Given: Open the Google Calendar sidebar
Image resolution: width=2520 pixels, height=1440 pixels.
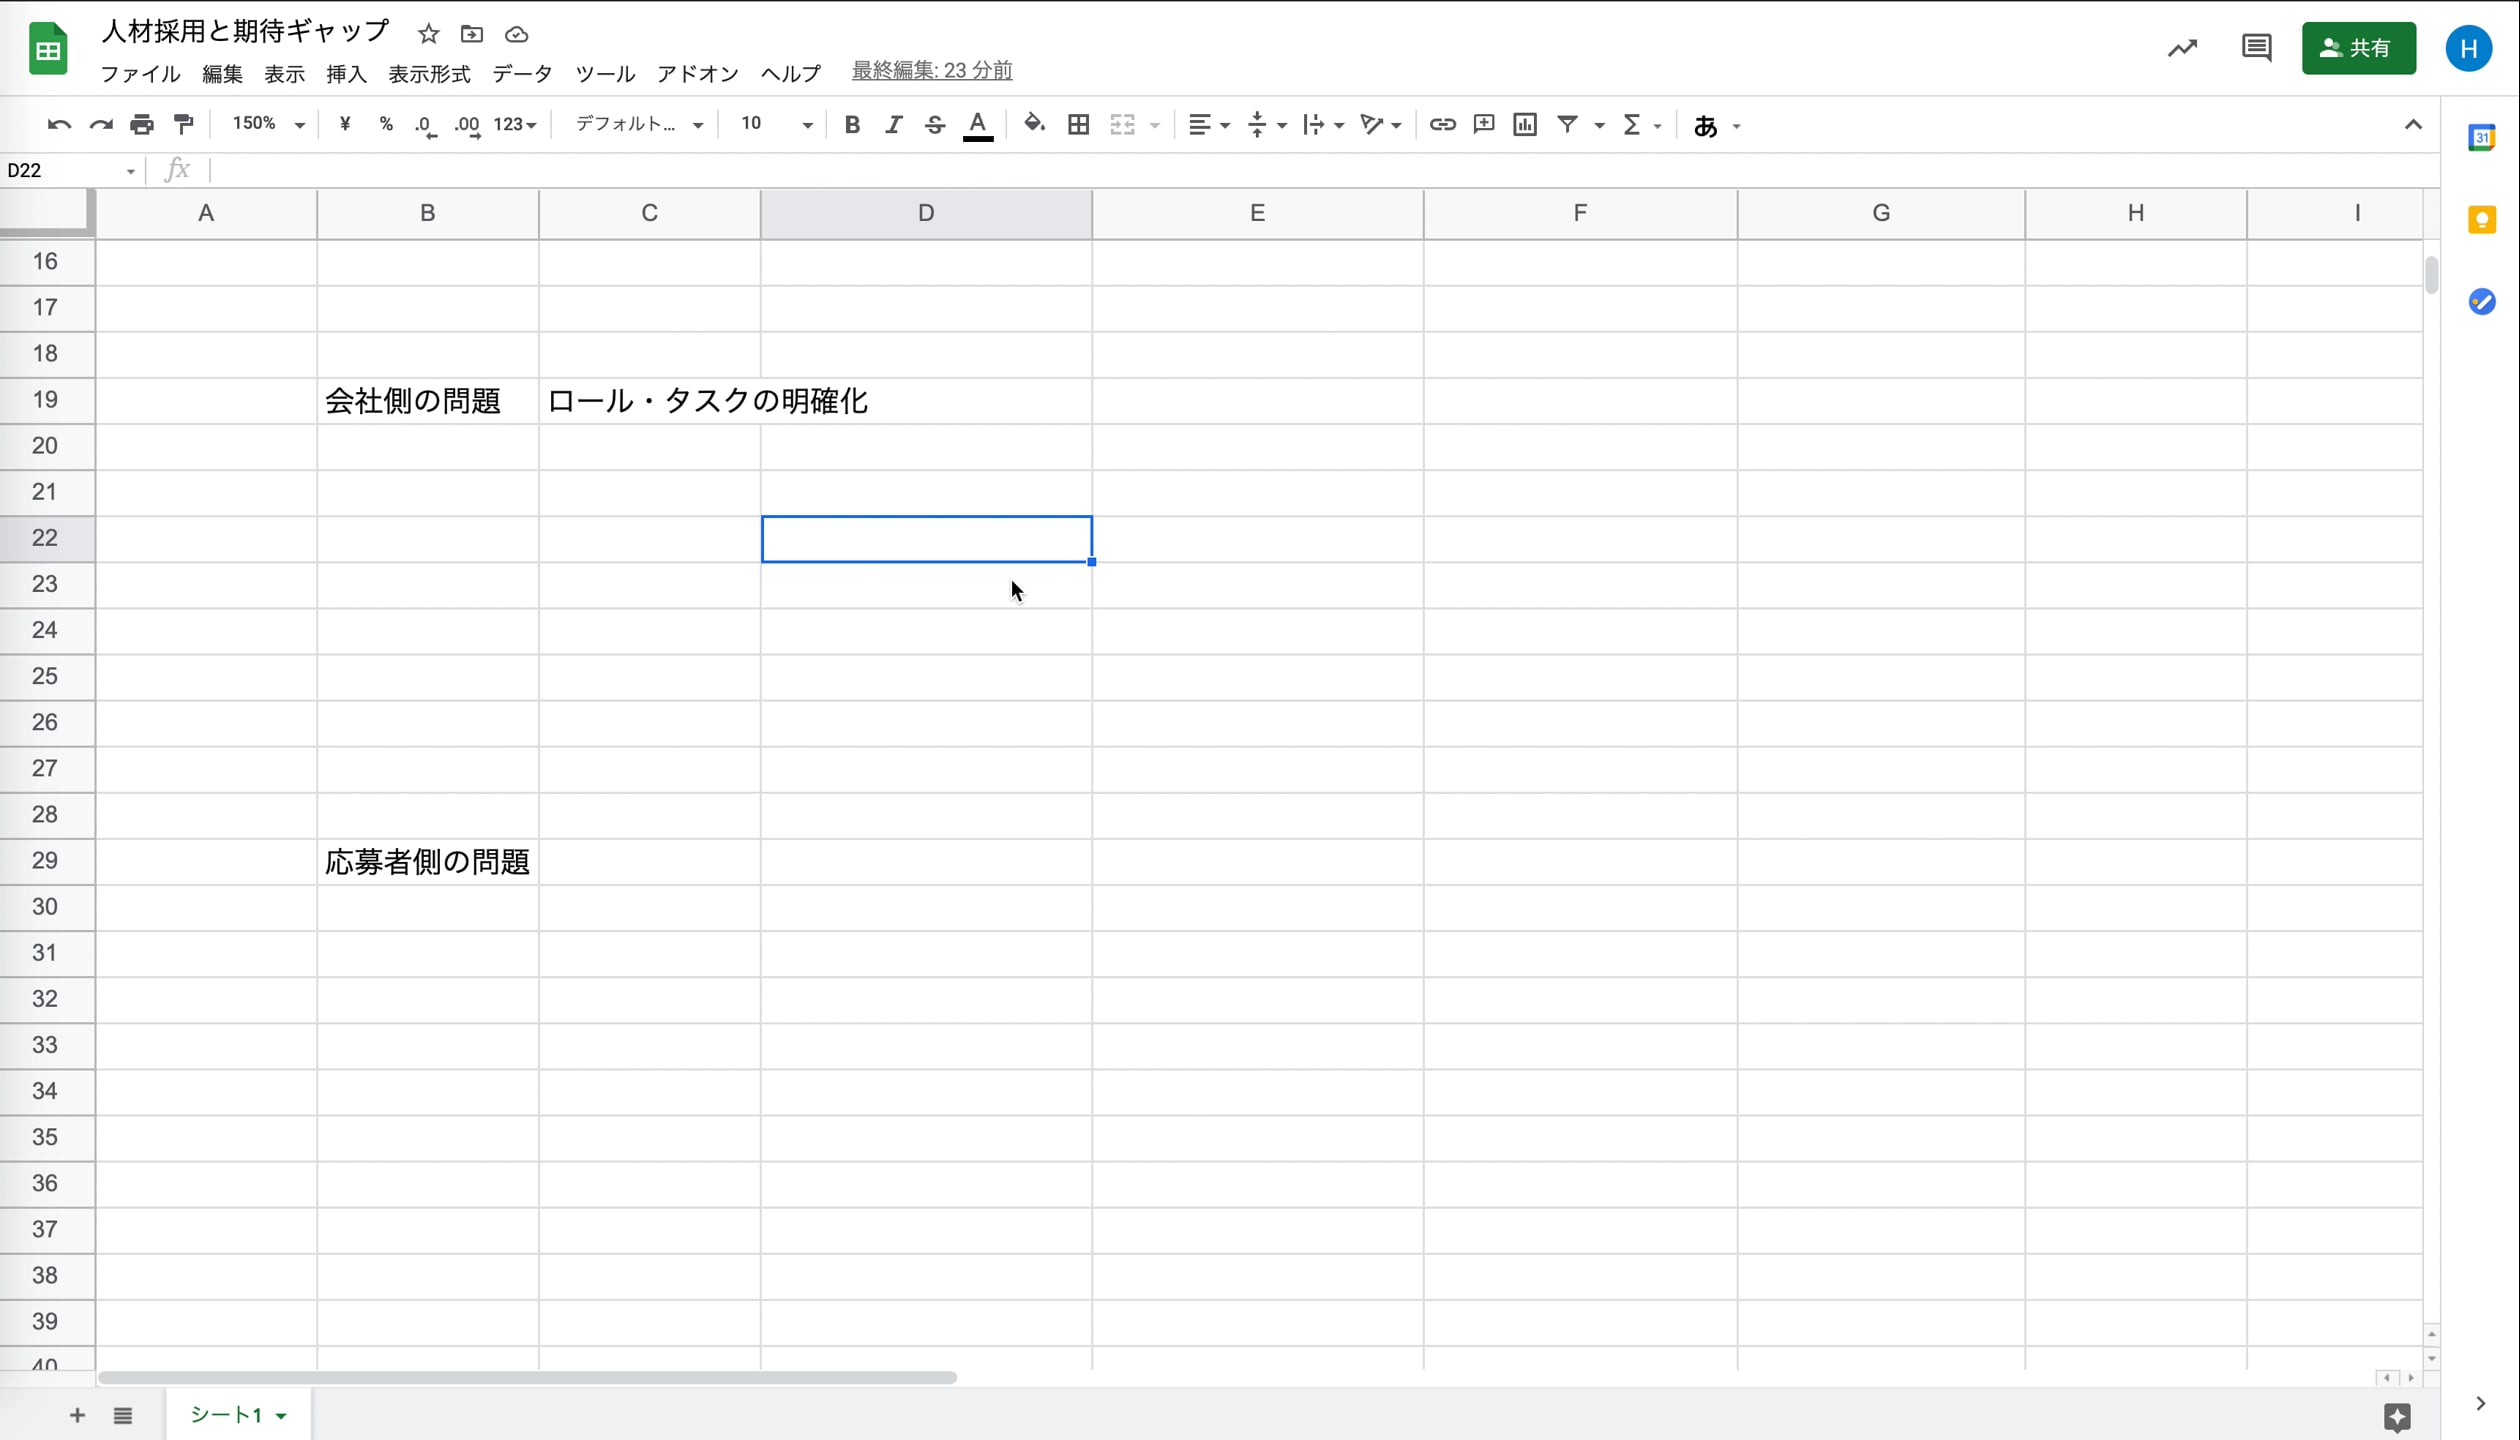Looking at the screenshot, I should pos(2481,137).
